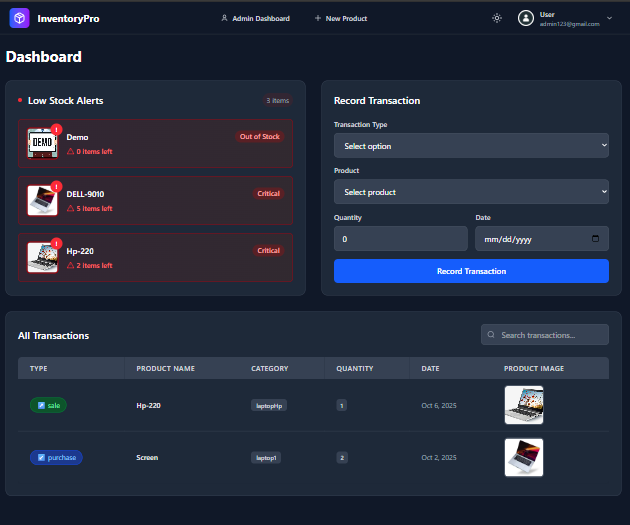Click the blue purchase type badge
Screen dimensions: 630x525
click(x=56, y=458)
